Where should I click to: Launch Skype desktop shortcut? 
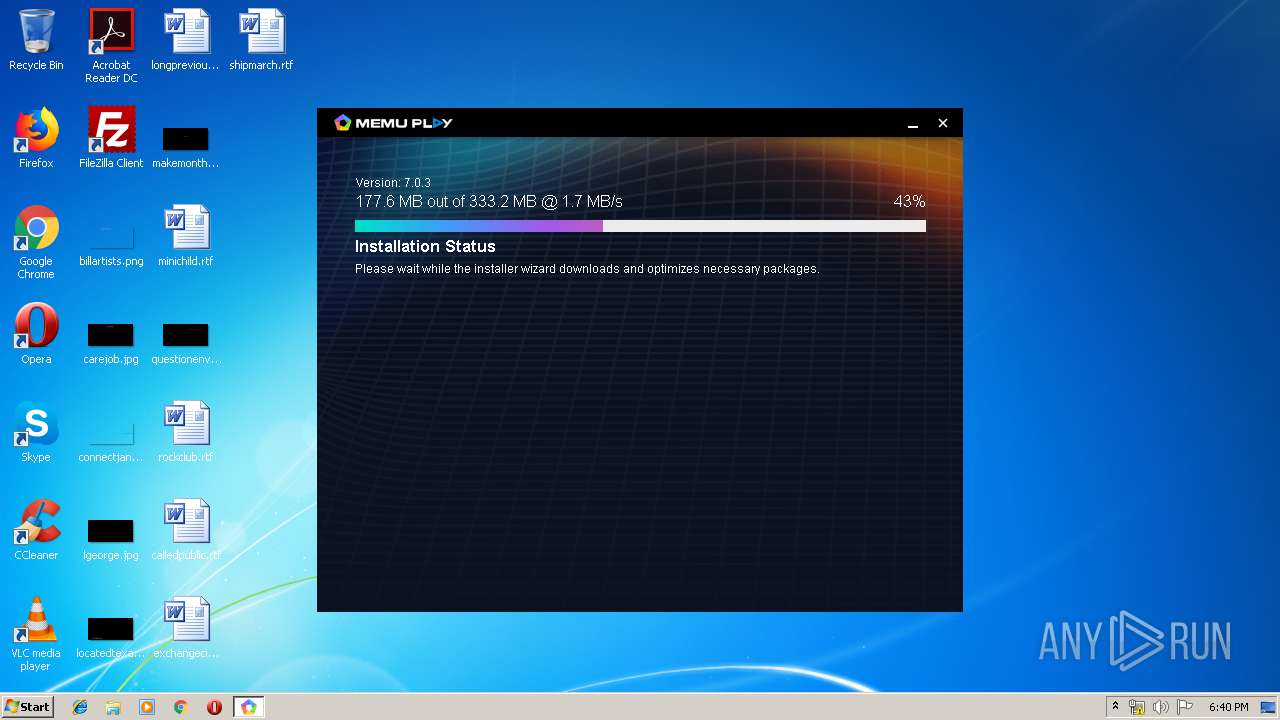click(x=36, y=432)
